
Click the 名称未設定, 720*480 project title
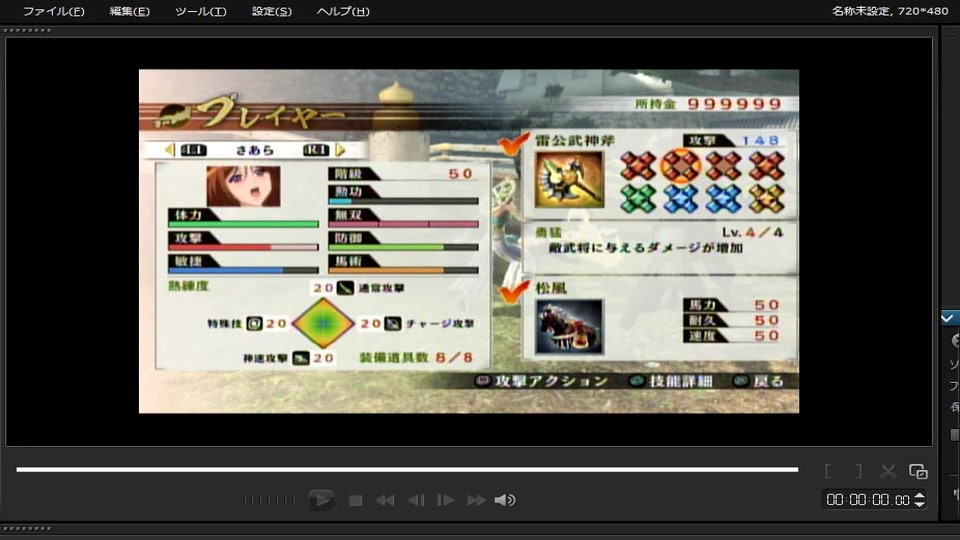(890, 11)
